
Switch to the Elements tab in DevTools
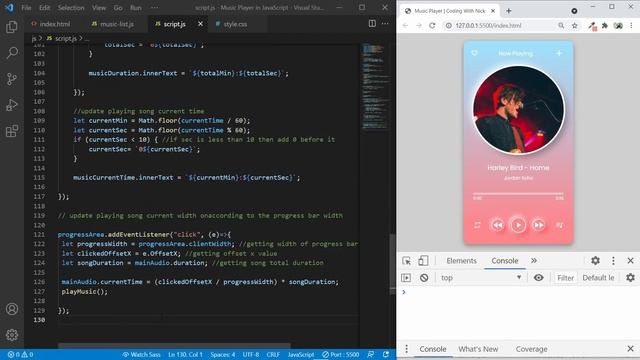pos(461,260)
